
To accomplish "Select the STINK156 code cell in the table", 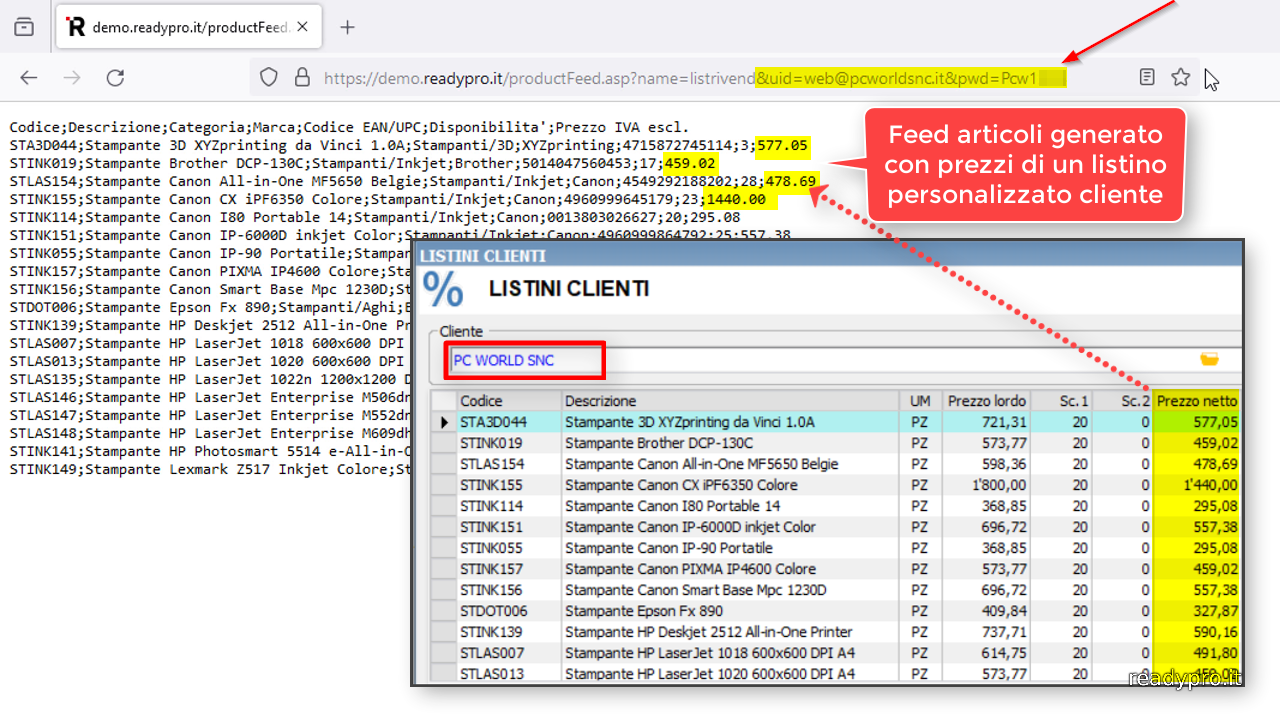I will pyautogui.click(x=509, y=590).
